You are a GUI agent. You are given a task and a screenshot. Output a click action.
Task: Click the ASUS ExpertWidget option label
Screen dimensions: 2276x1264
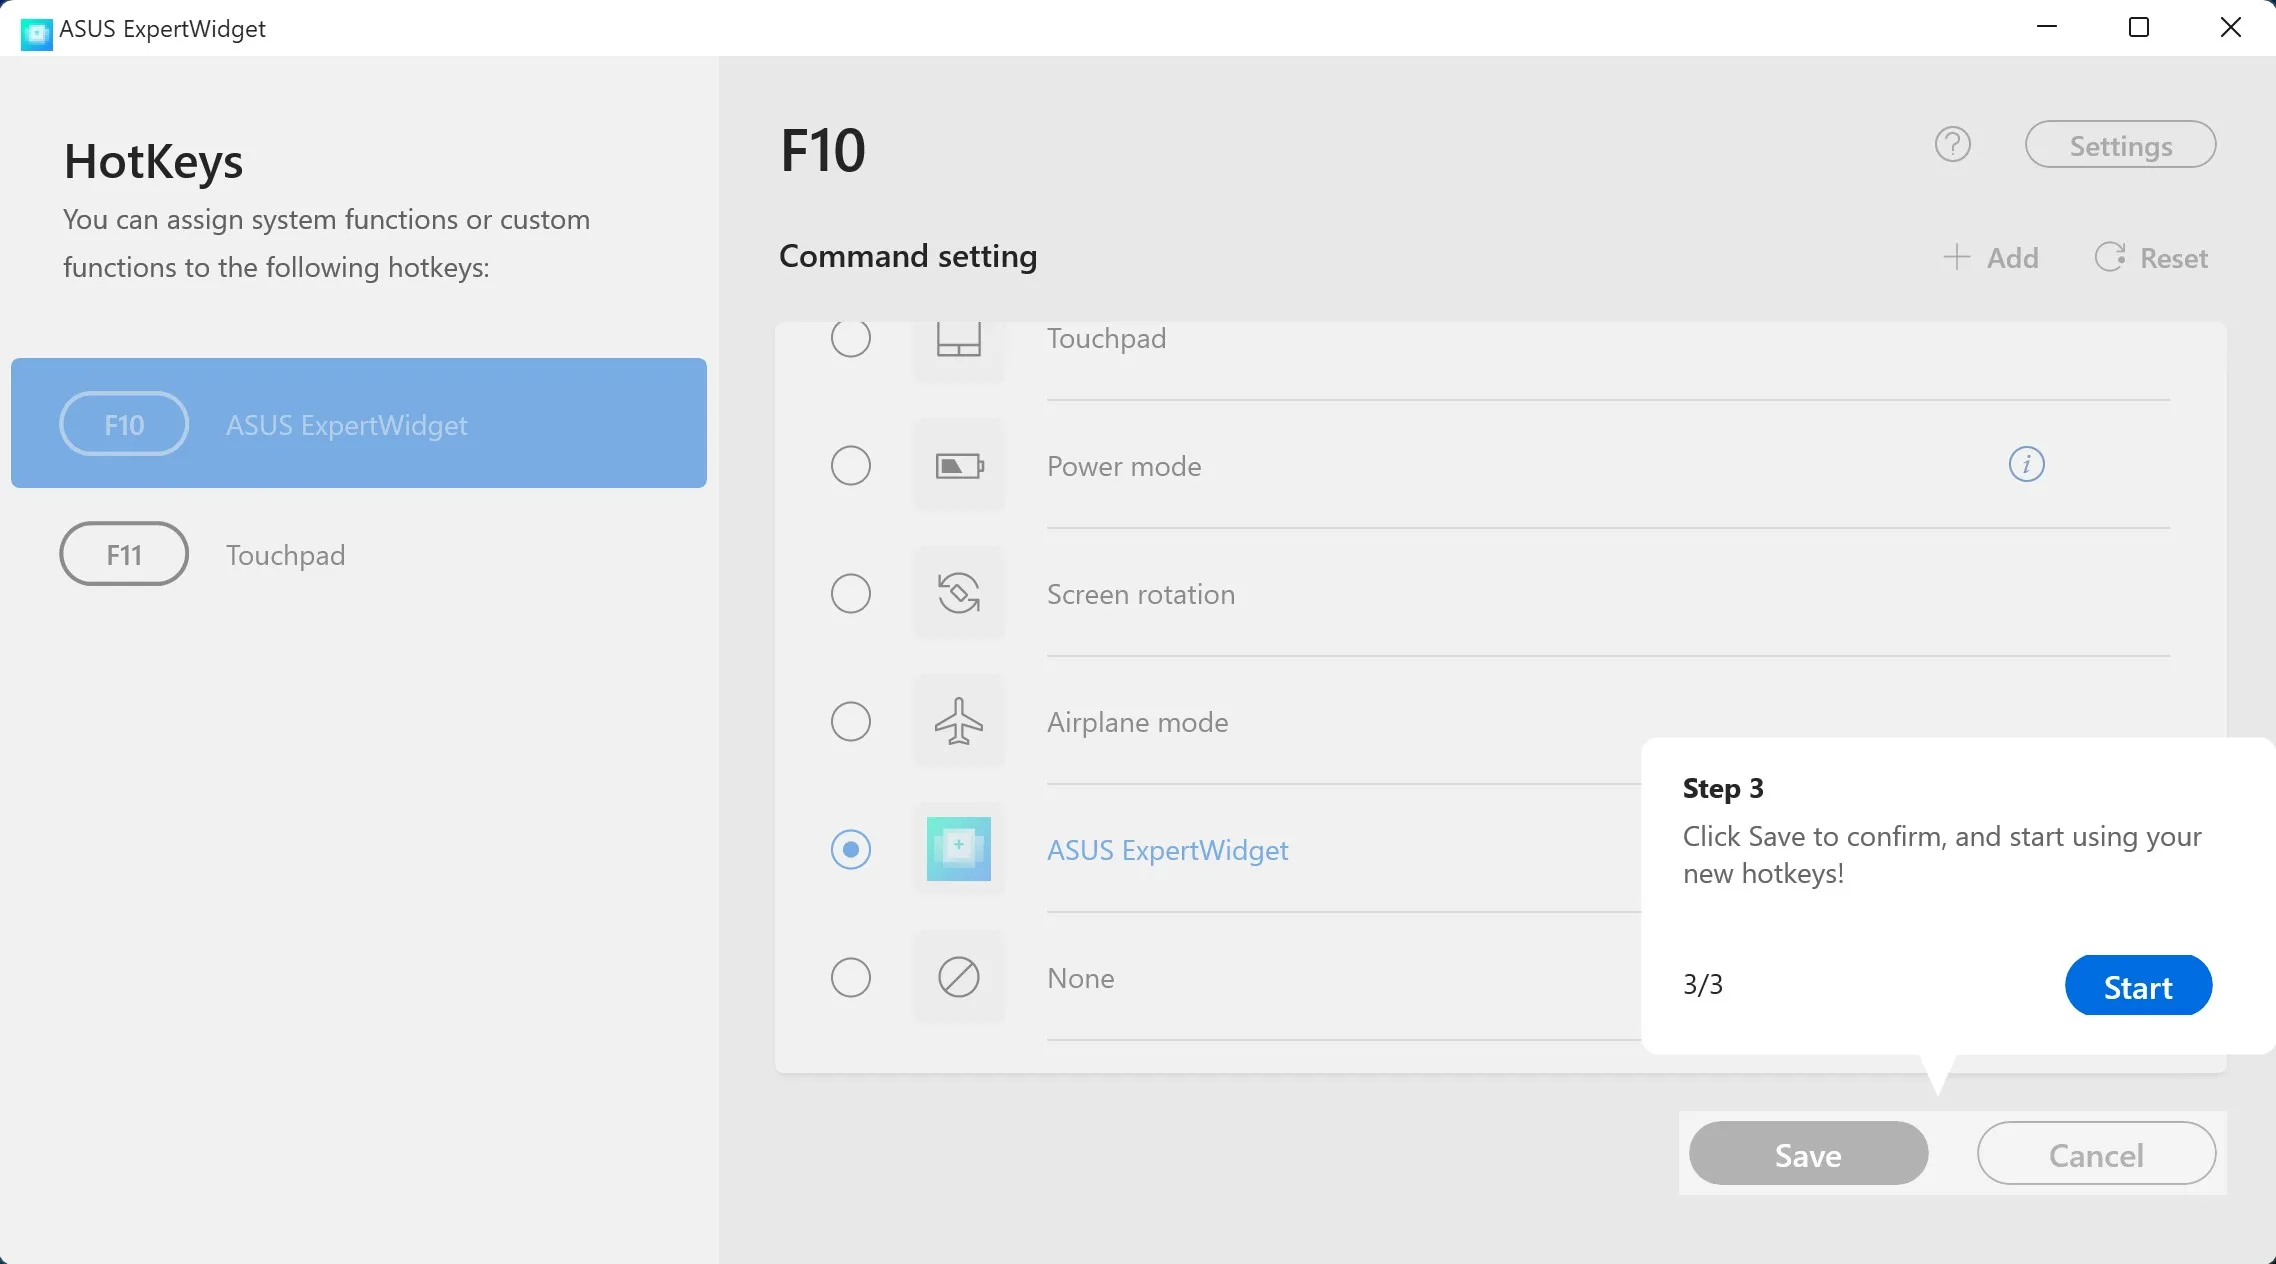coord(1168,851)
